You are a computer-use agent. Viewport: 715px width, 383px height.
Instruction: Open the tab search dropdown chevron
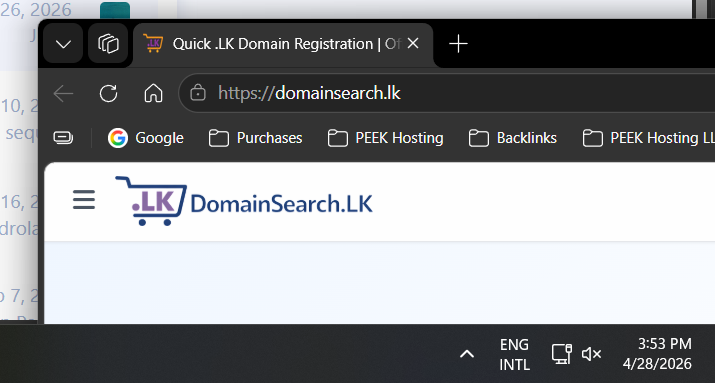[x=63, y=44]
